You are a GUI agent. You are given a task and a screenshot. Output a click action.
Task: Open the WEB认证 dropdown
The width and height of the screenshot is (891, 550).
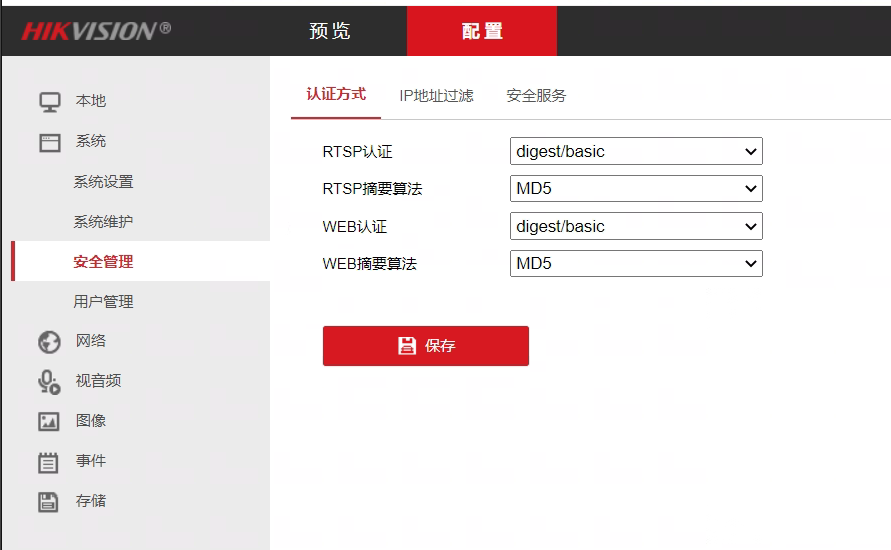click(636, 227)
